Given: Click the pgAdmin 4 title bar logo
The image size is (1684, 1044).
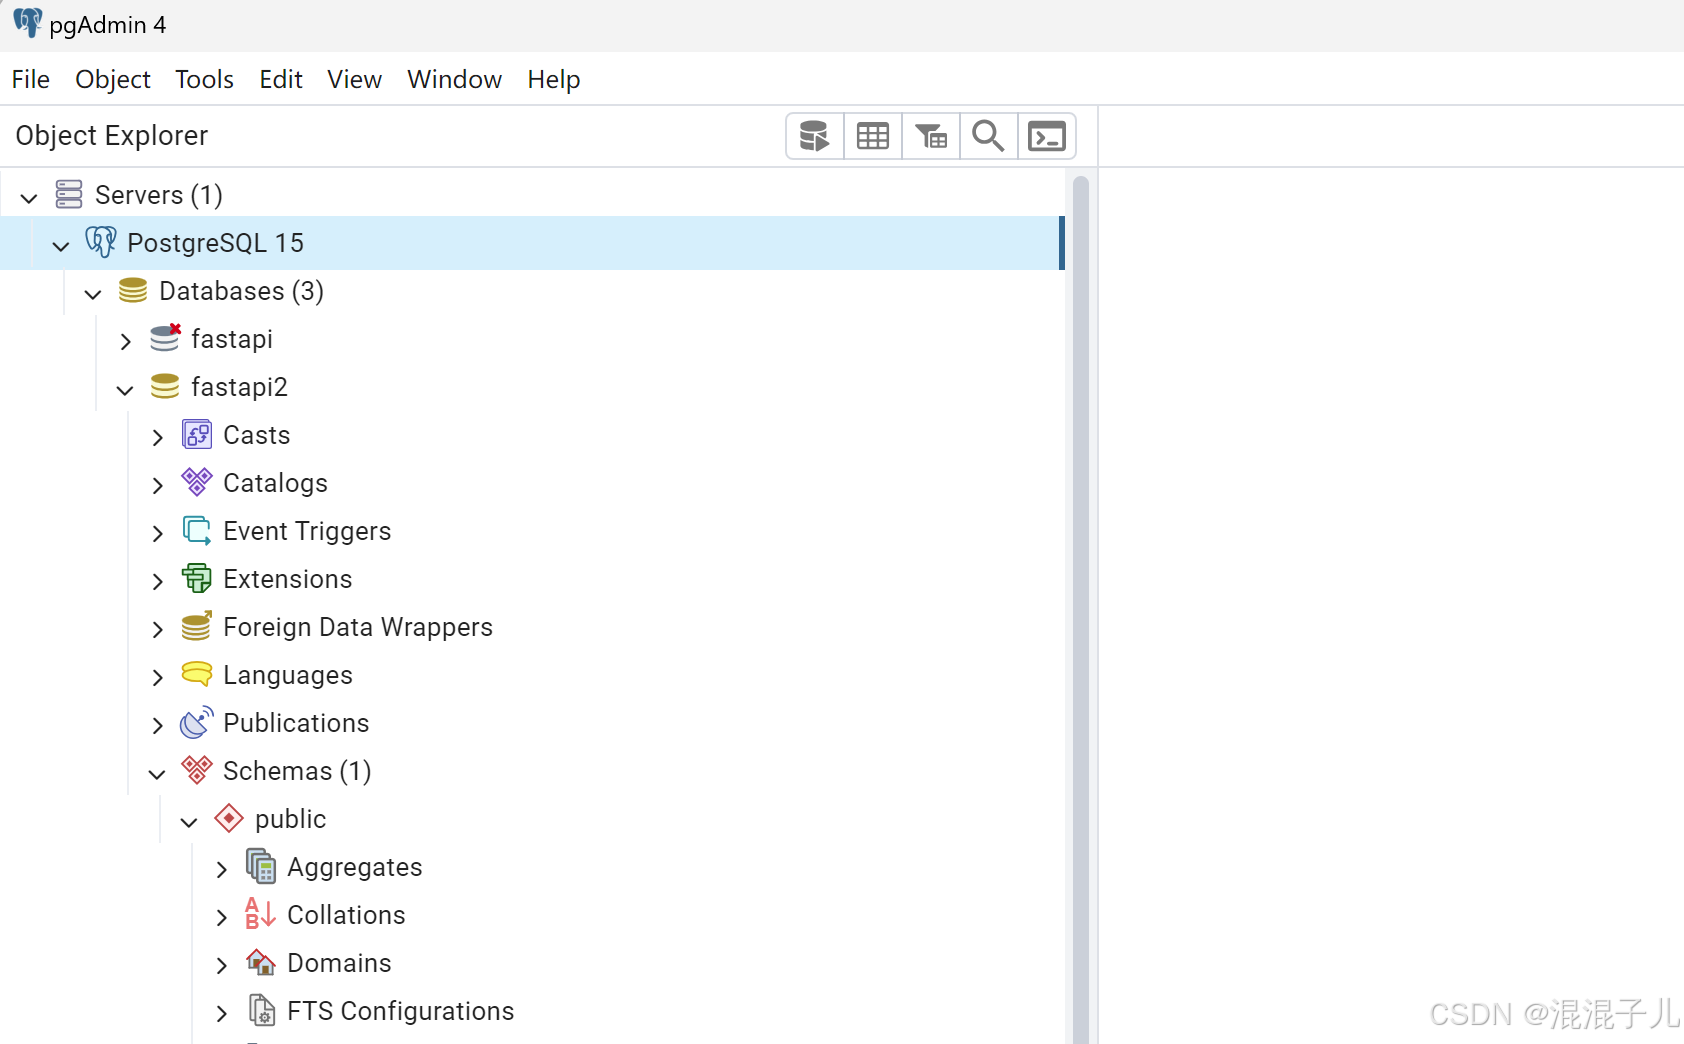Looking at the screenshot, I should coord(28,23).
